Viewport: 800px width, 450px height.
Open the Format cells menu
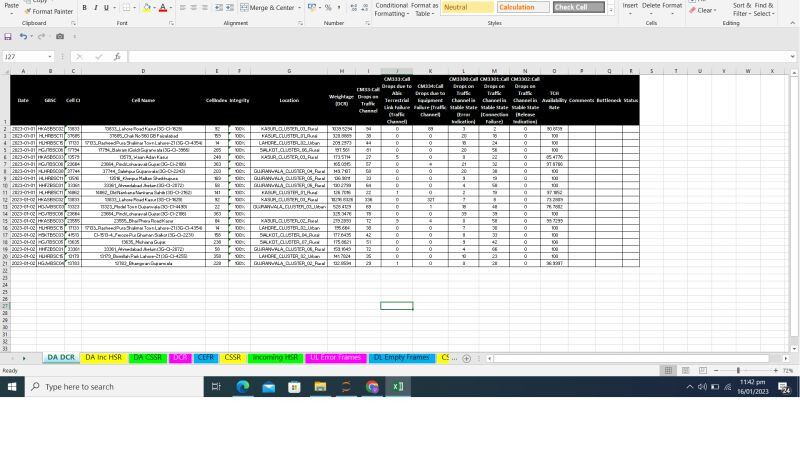click(672, 8)
